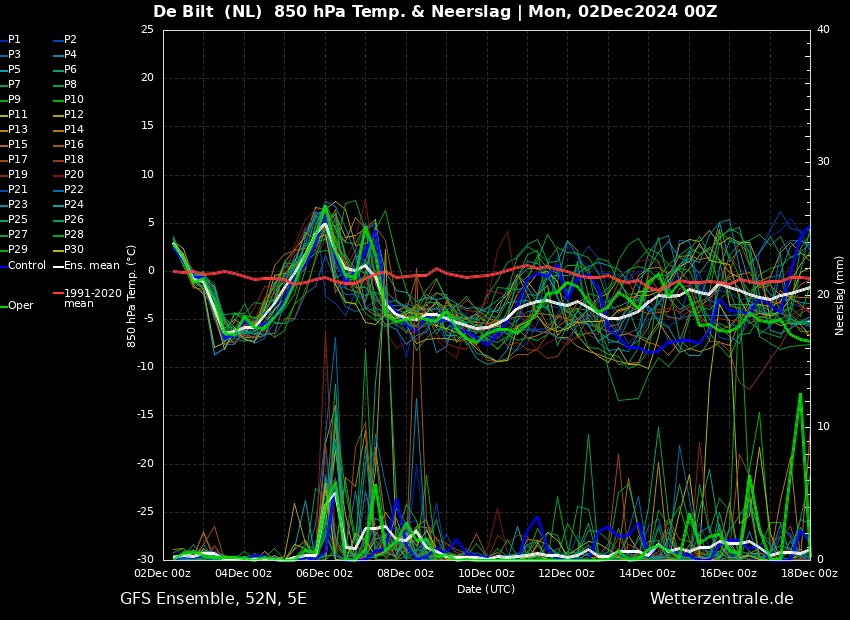Click the 06Dec 00z date tick label
This screenshot has width=850, height=620.
[325, 573]
